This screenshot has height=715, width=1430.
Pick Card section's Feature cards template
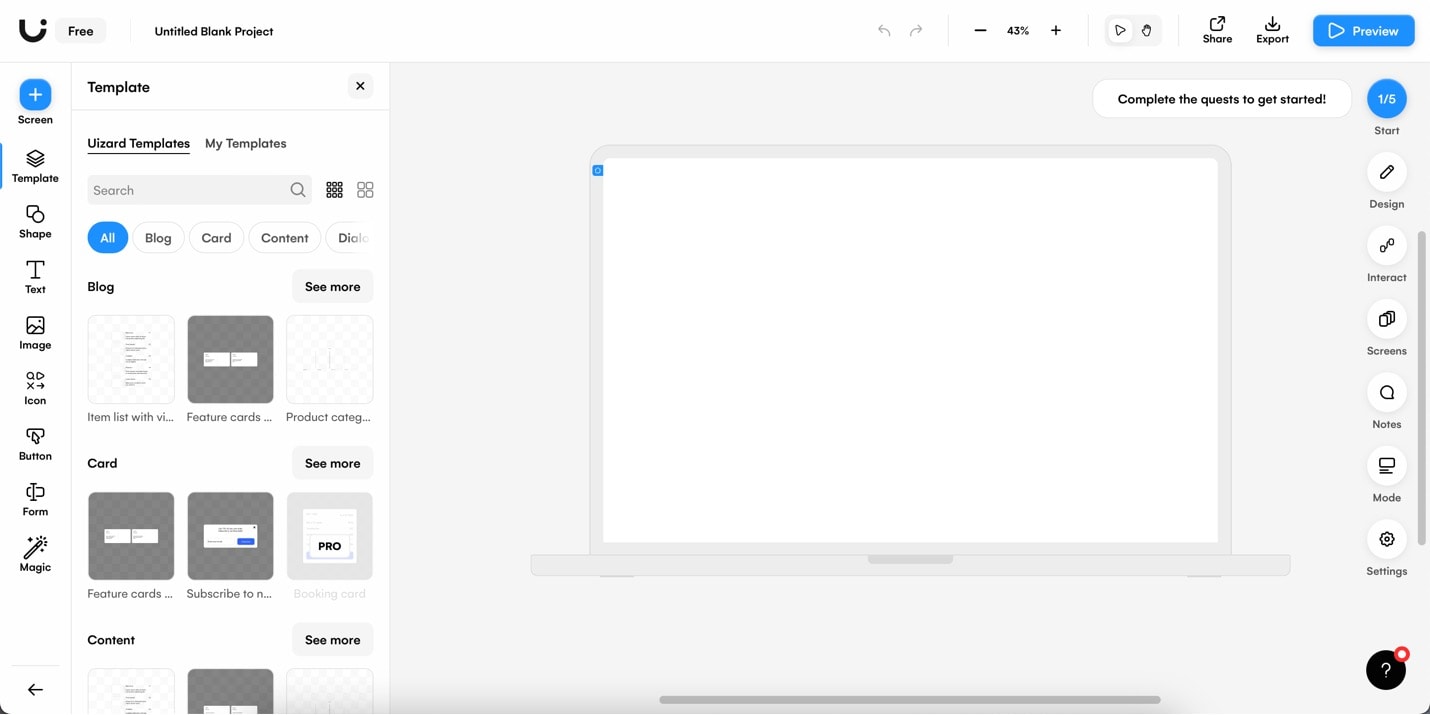(131, 536)
